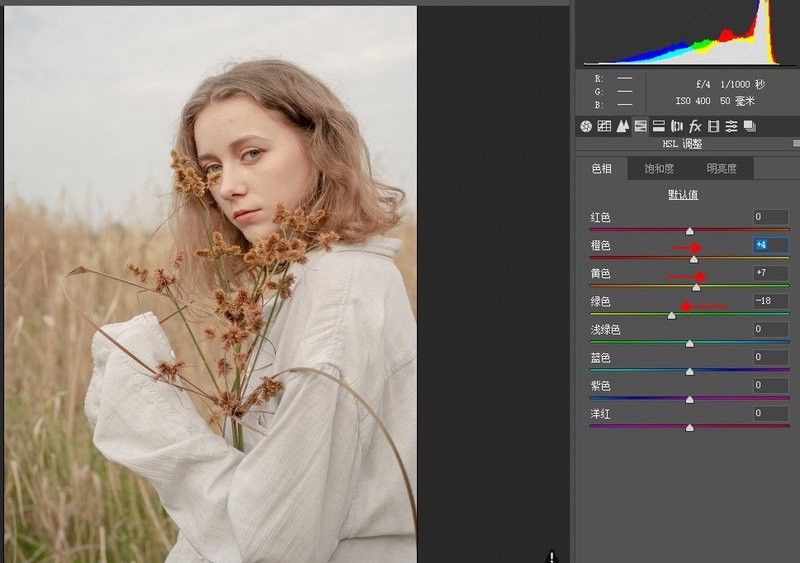Click the 红色 hue slider handle
800x563 pixels.
pyautogui.click(x=689, y=231)
